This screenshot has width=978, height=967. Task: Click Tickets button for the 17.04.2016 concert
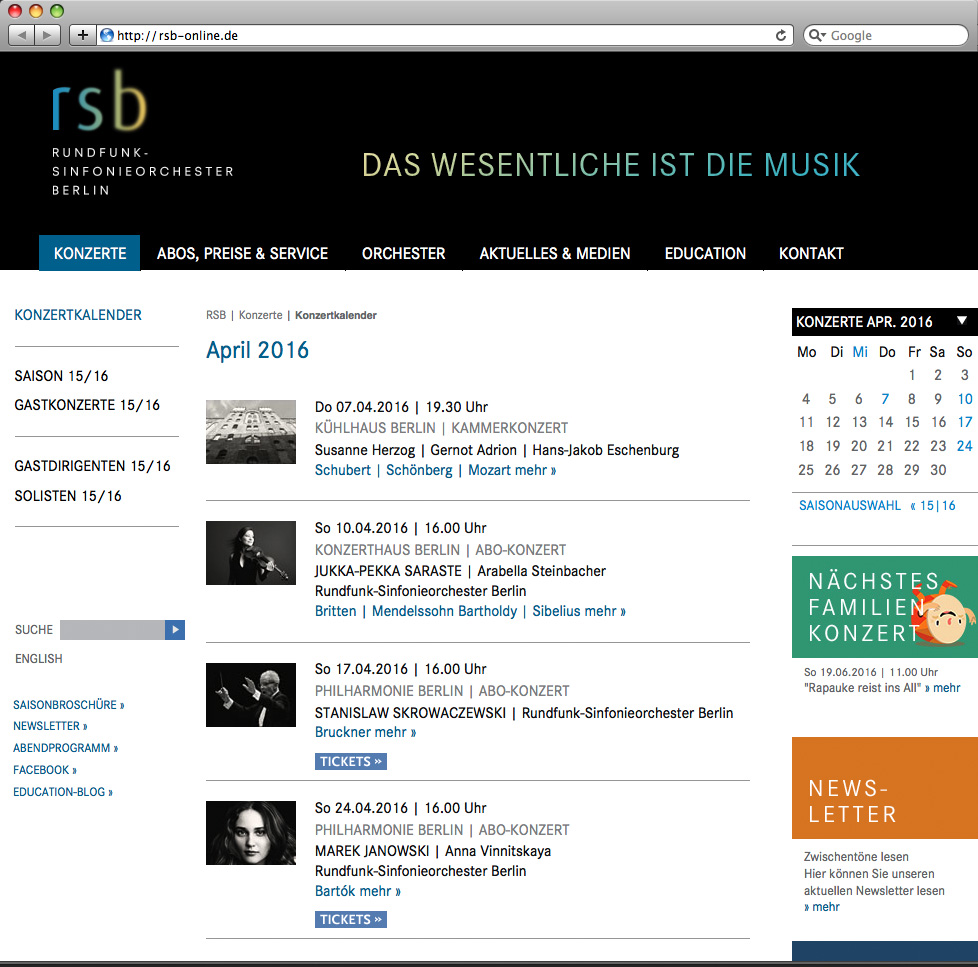click(x=350, y=761)
